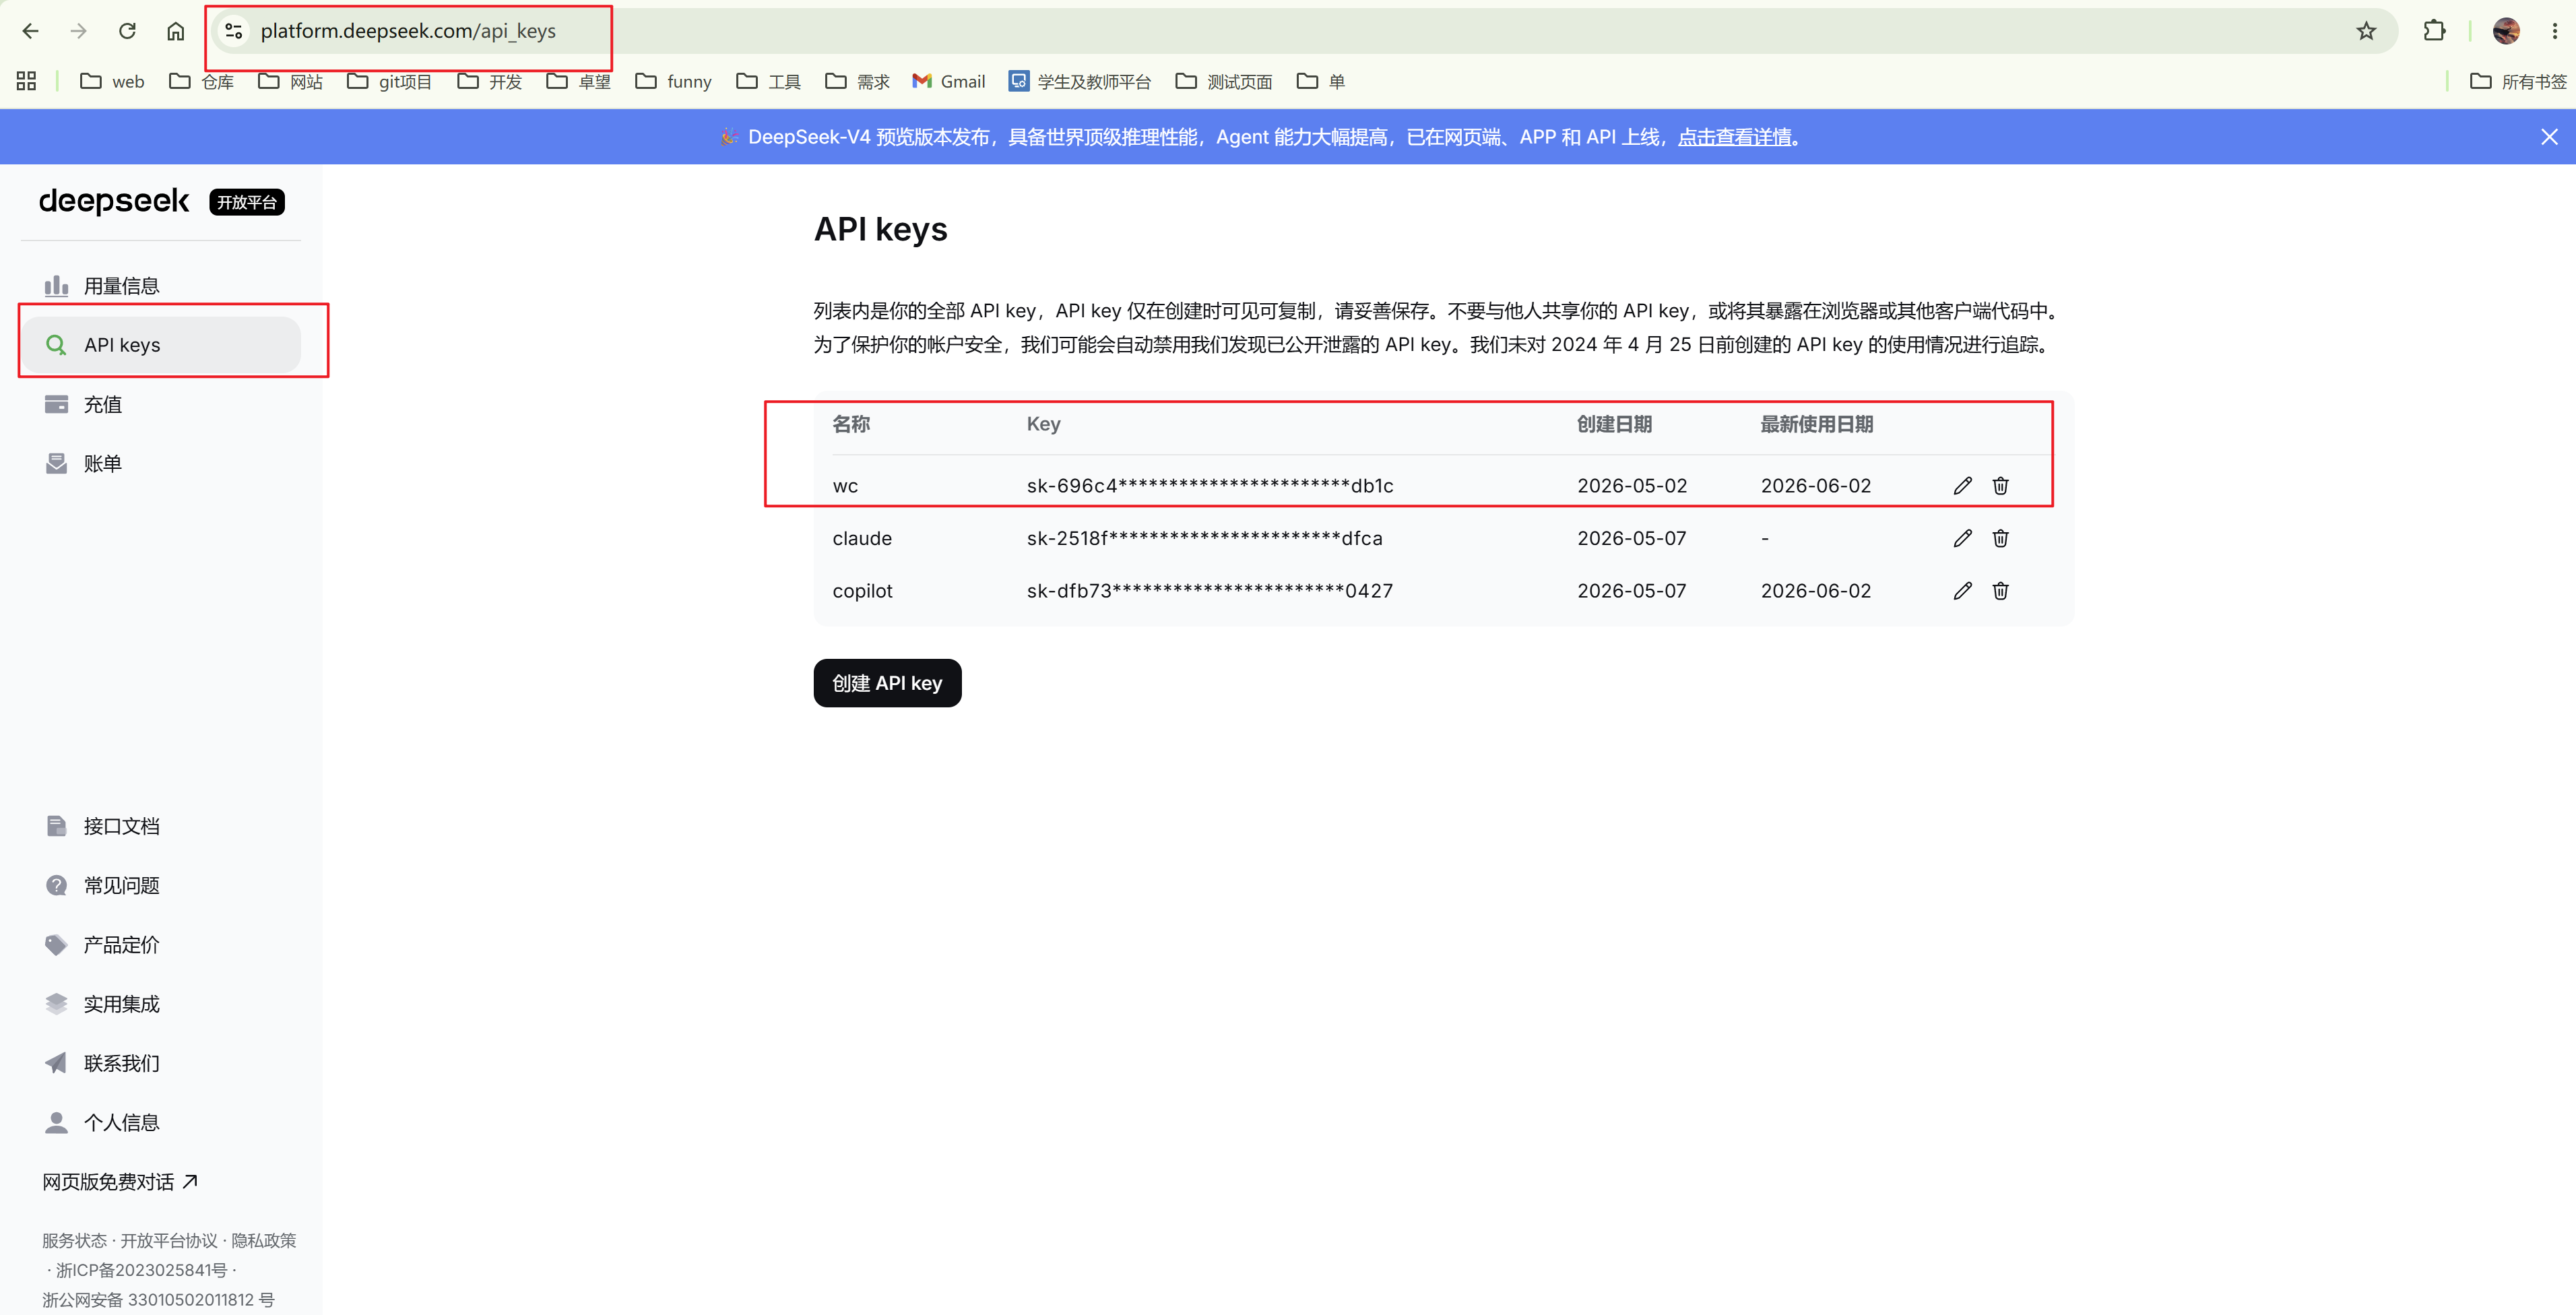Open the 卓望 bookmarks folder

(579, 81)
